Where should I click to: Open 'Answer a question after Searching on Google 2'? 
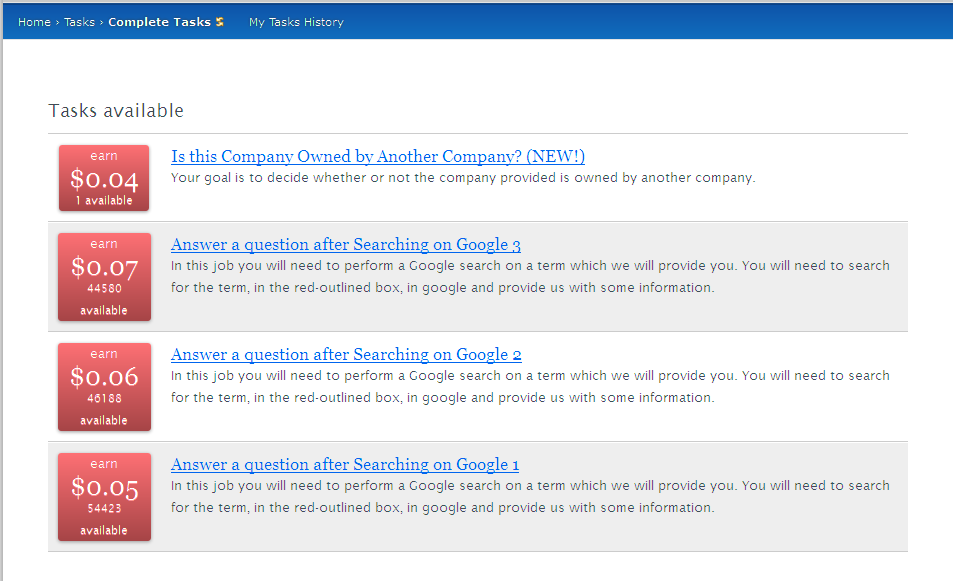346,355
